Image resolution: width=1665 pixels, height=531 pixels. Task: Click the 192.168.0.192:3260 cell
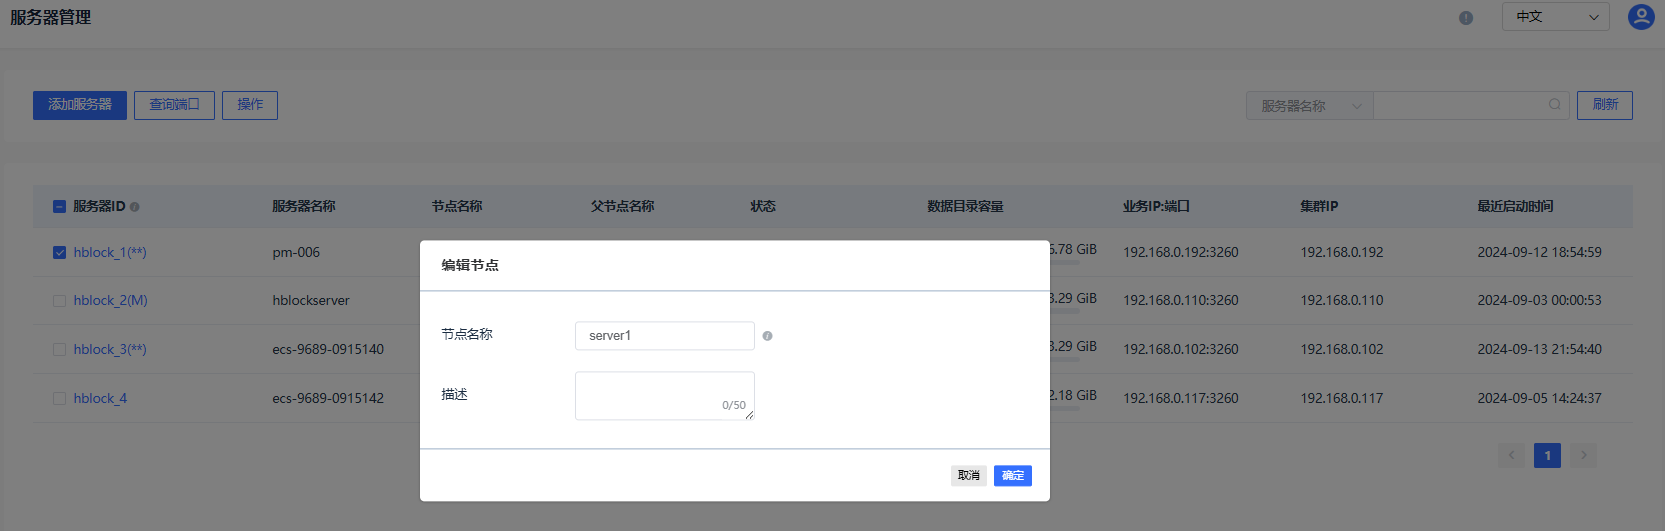pos(1181,252)
